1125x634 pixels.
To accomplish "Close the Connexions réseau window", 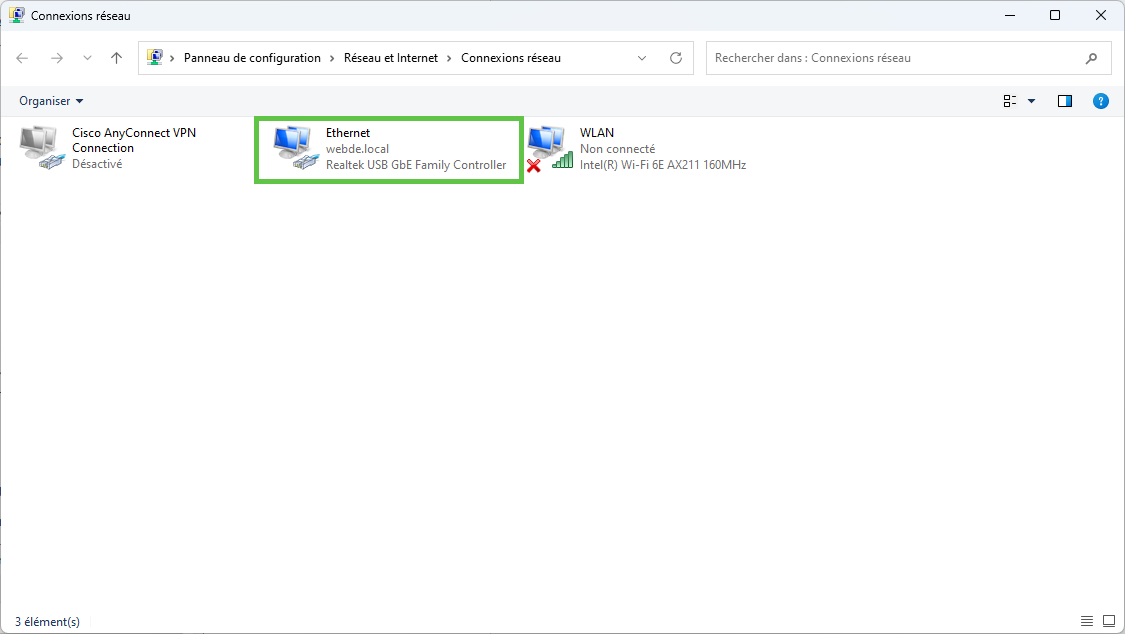I will tap(1101, 15).
